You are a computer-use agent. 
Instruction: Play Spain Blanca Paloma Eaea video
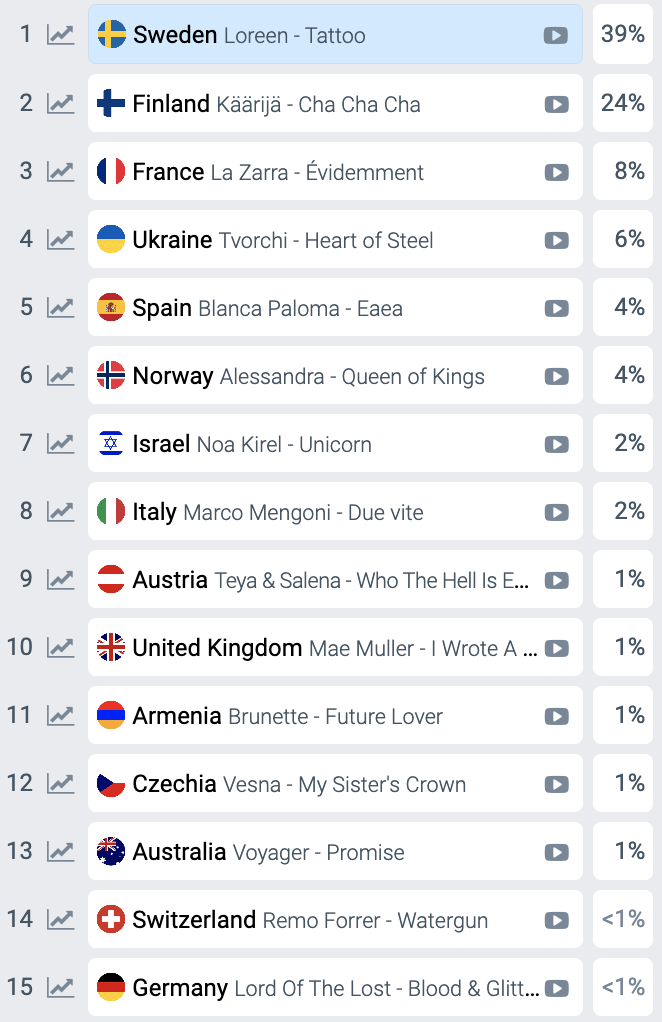point(556,308)
